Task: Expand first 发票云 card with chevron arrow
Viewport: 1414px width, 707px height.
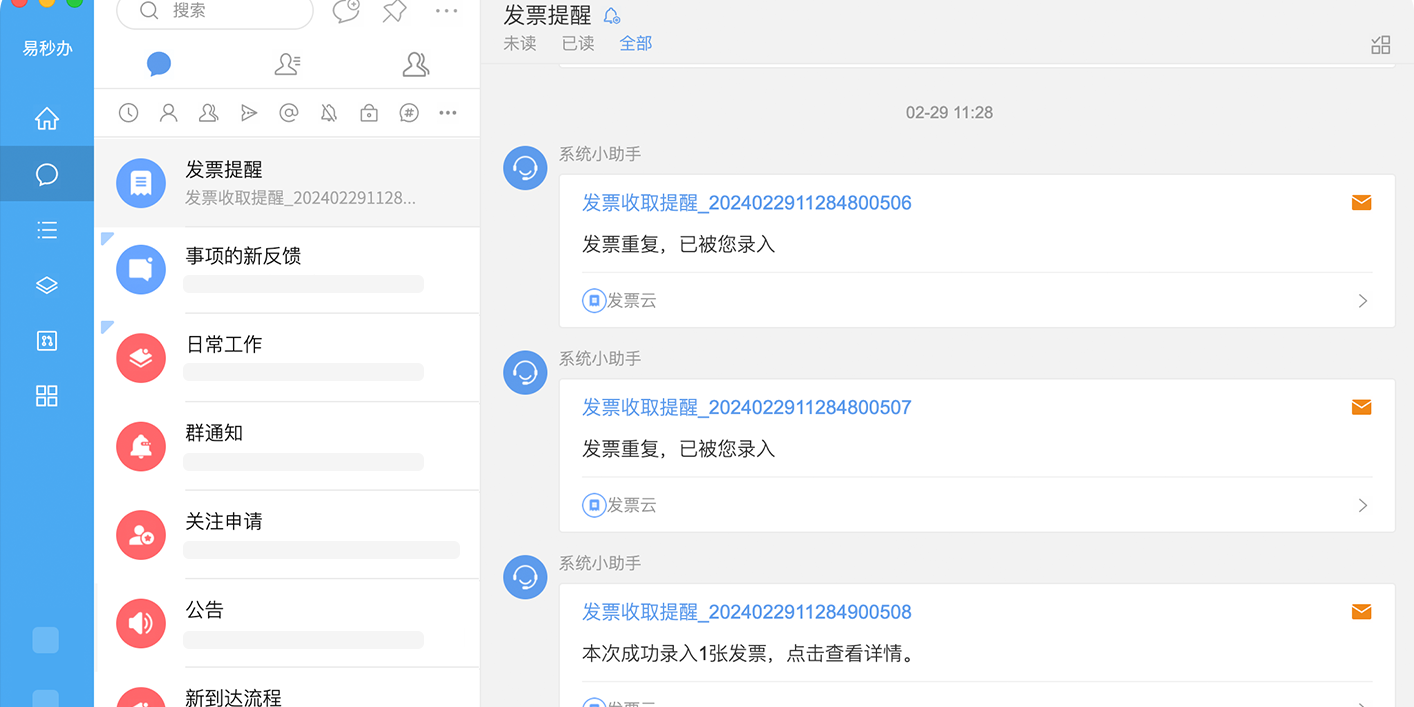Action: (x=1362, y=301)
